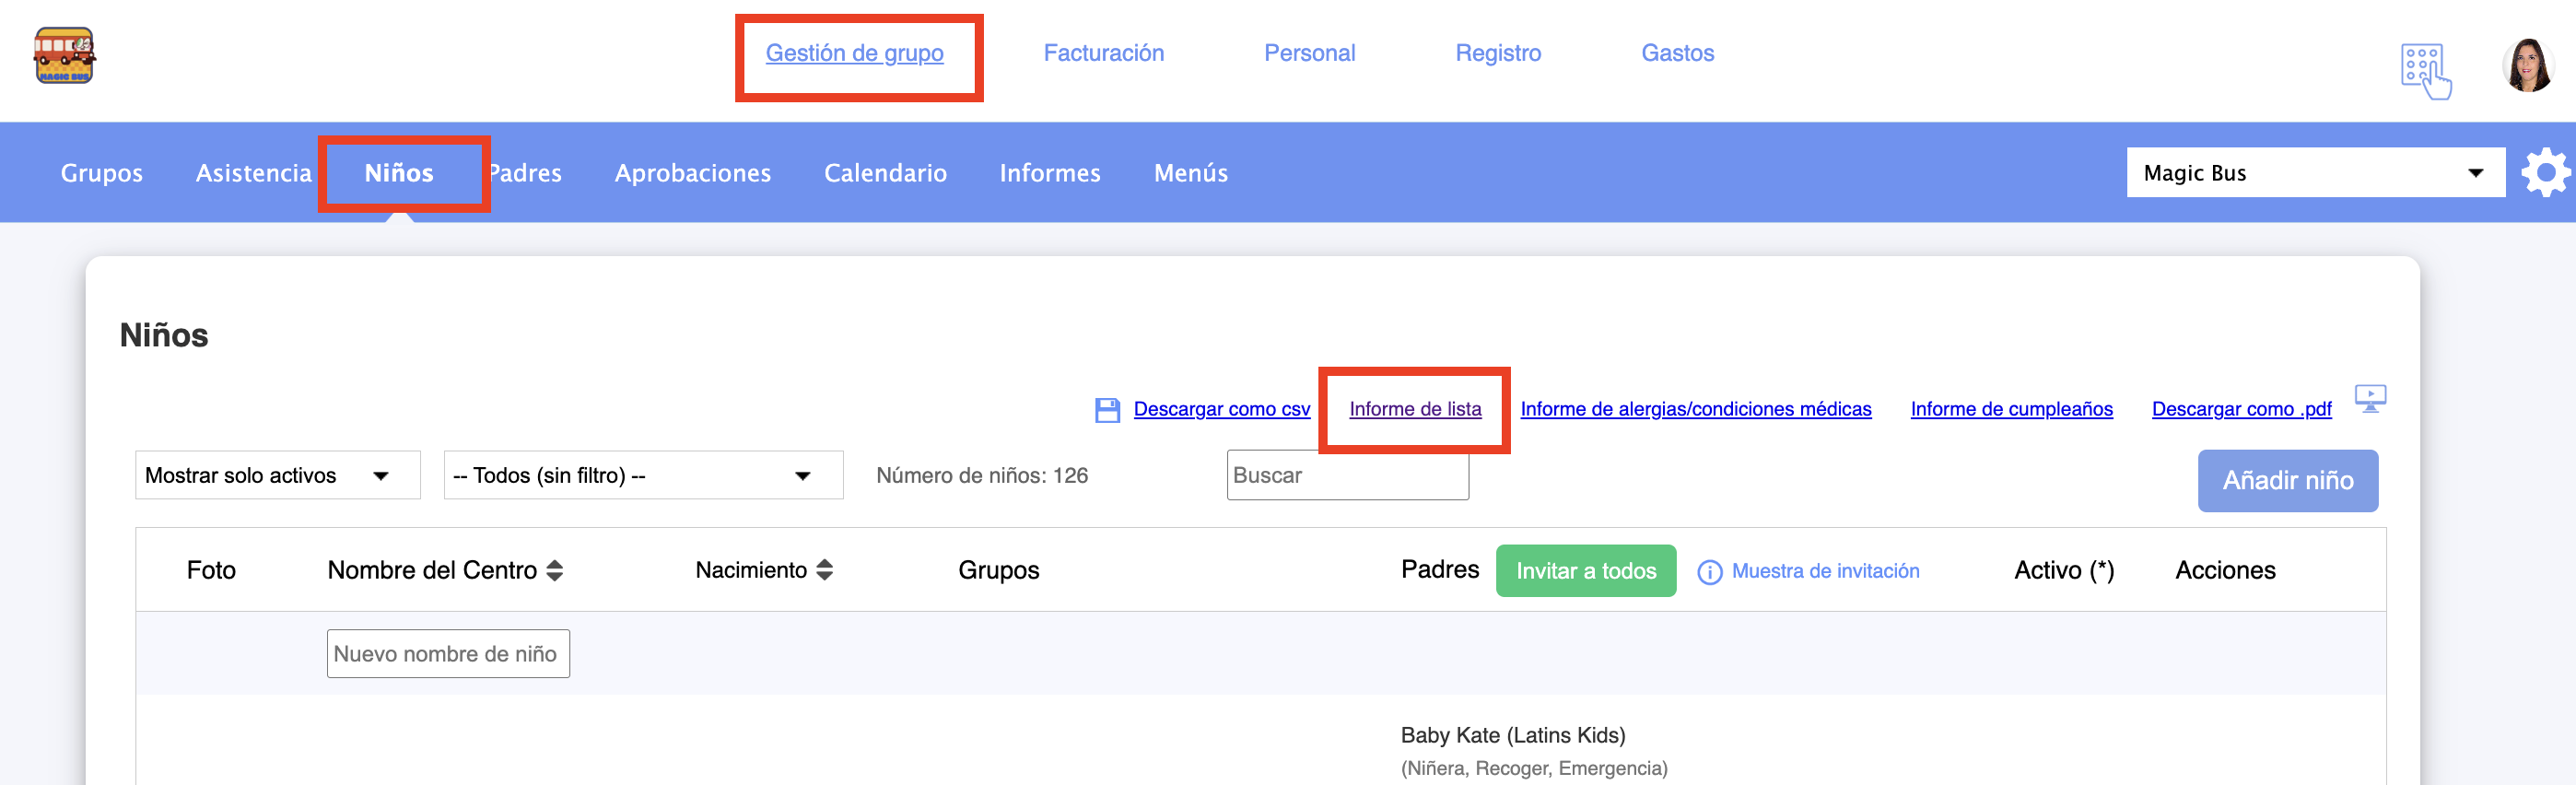Open Informes tab
2576x785 pixels.
point(1050,173)
